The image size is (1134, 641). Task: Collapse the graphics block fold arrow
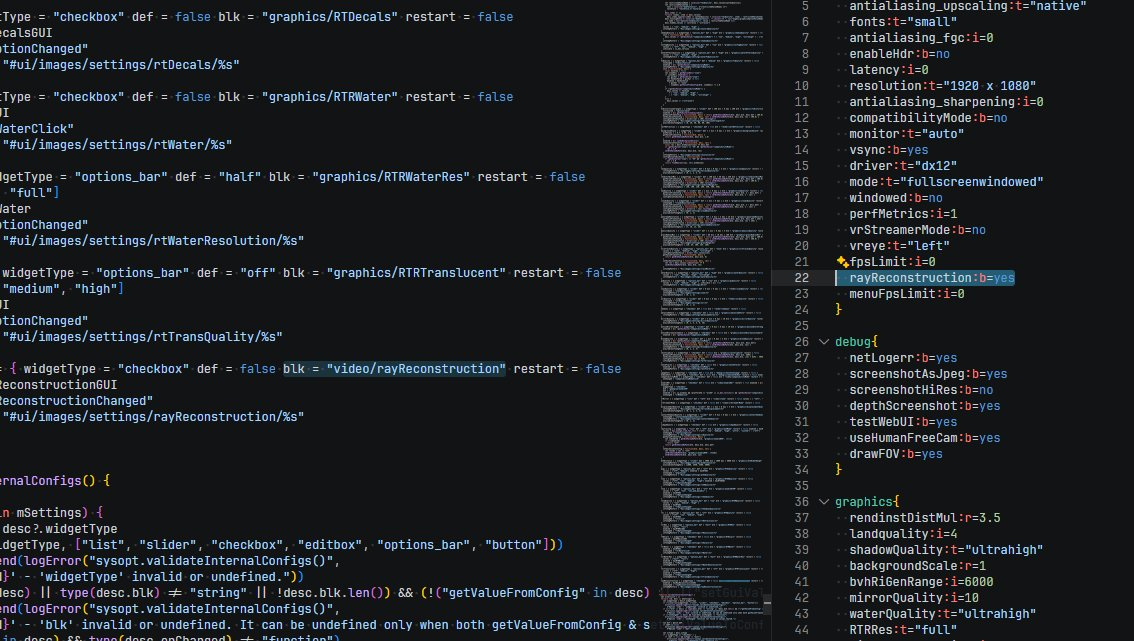coord(824,501)
